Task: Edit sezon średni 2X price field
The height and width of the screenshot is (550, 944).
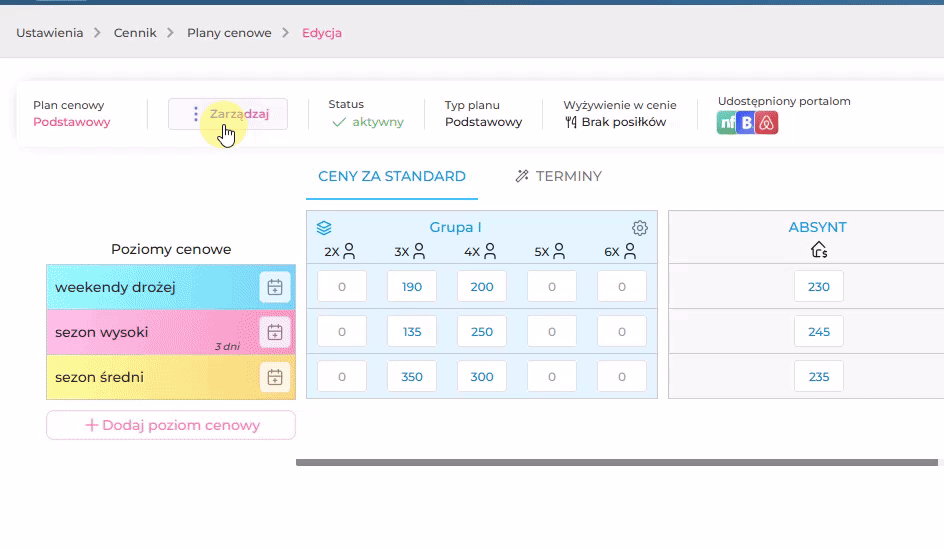Action: pos(342,377)
